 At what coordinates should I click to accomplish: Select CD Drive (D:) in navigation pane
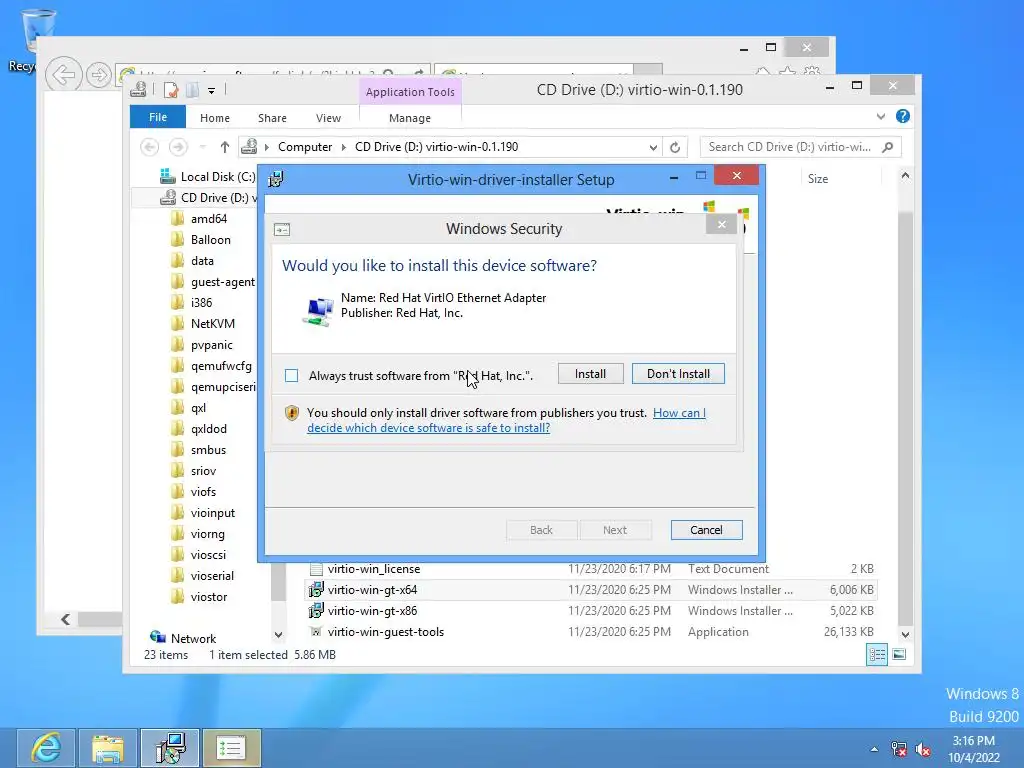point(210,197)
